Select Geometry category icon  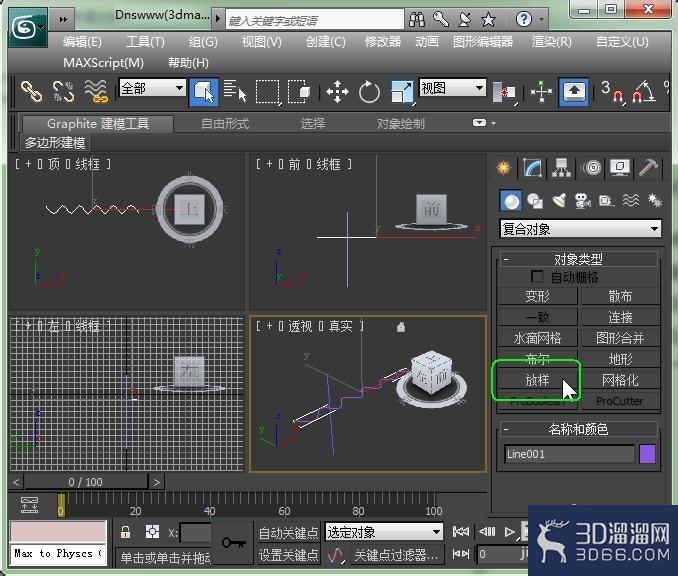pyautogui.click(x=511, y=201)
